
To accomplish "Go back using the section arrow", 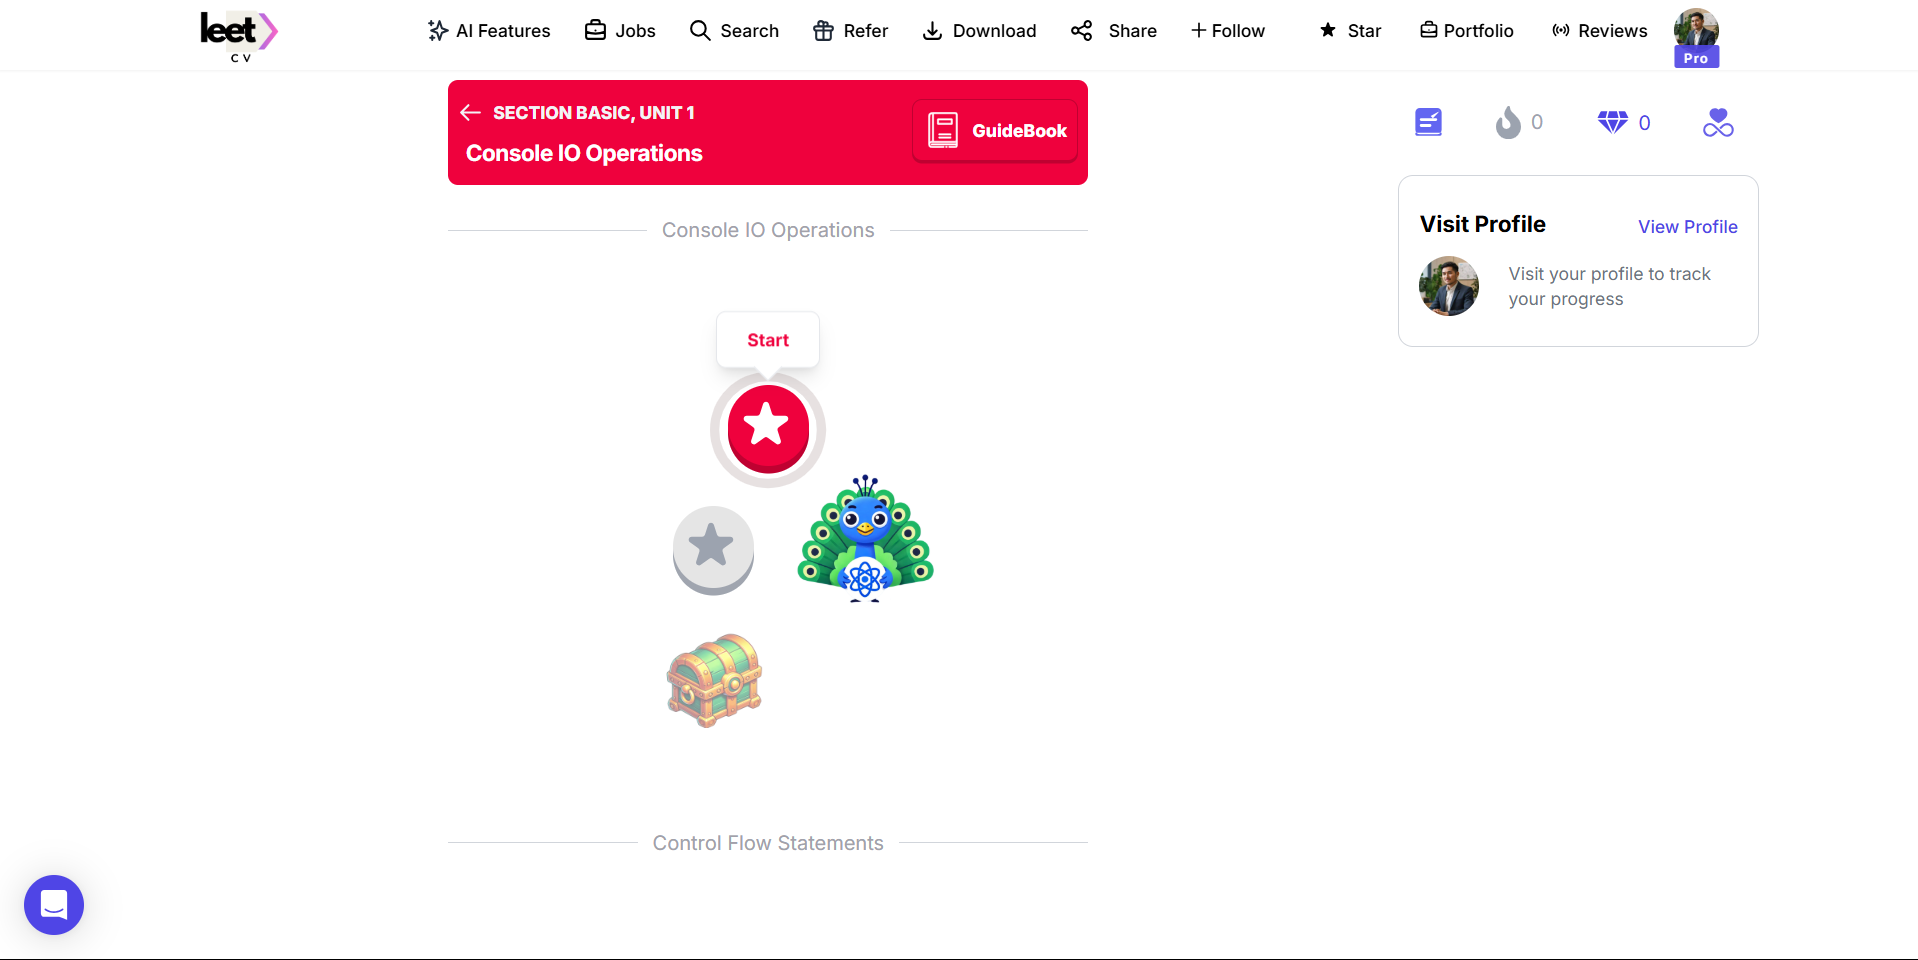I will (x=471, y=113).
